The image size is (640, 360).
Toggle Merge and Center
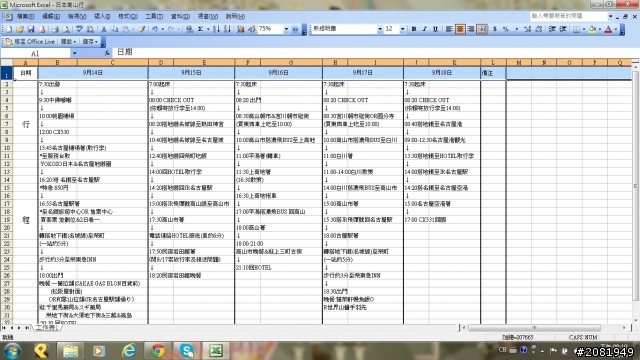tap(482, 29)
